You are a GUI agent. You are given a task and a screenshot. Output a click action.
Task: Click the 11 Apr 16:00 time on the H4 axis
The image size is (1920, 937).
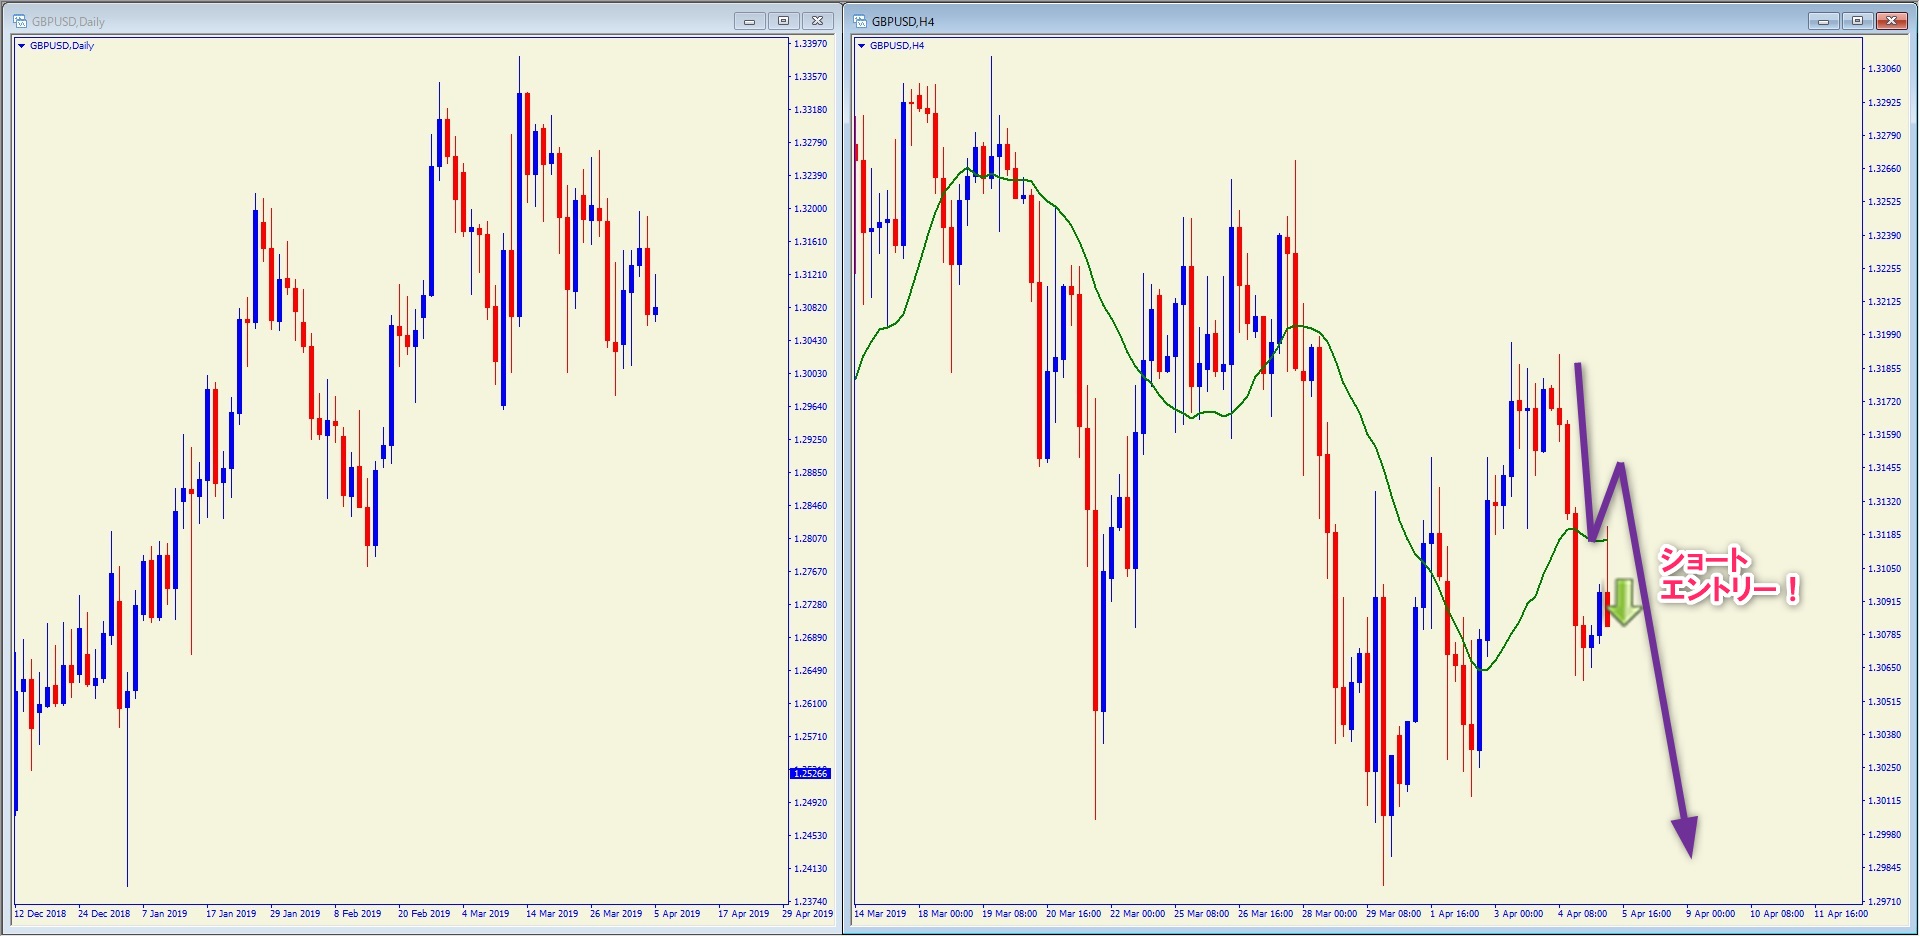tap(1841, 914)
